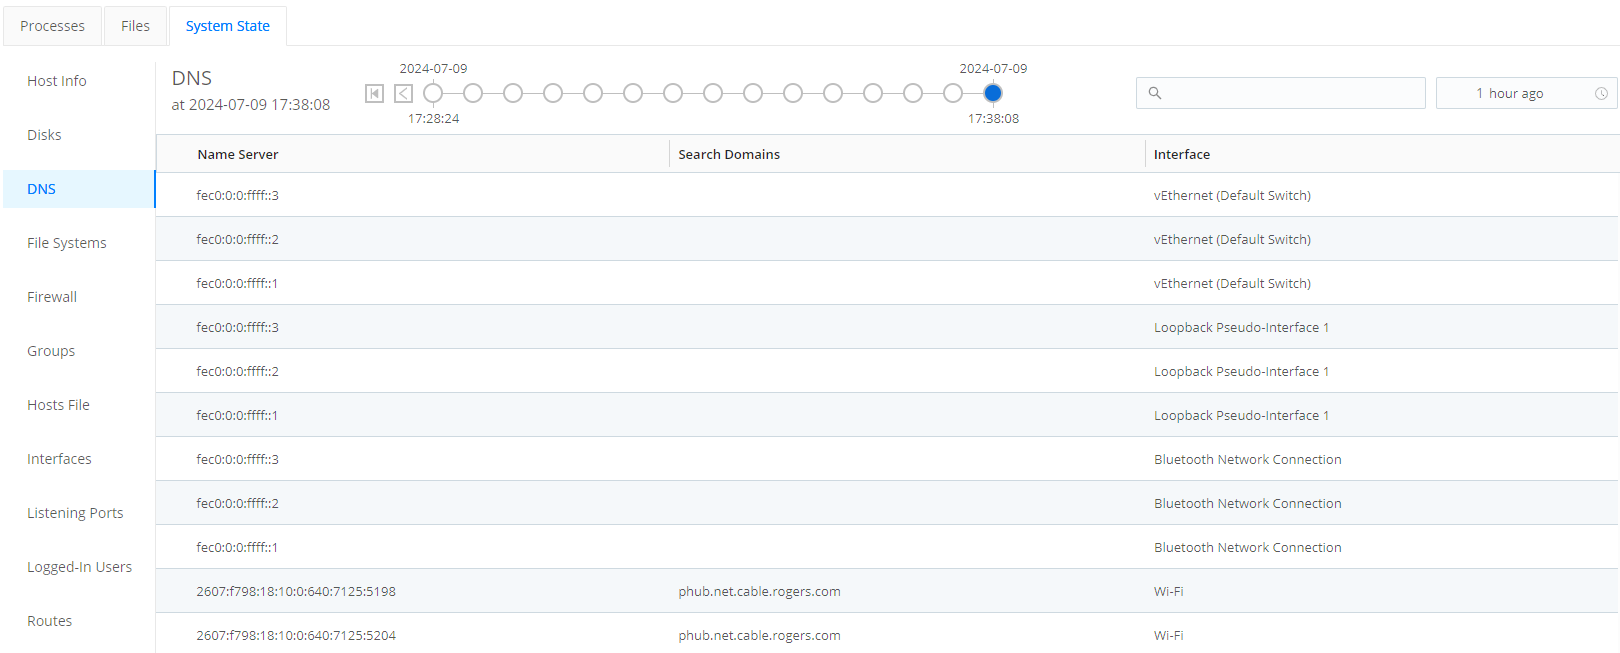Click fec0:0:0:ffff::3 in the Bluetooth Network row
Screen dimensions: 1620x653
[237, 459]
